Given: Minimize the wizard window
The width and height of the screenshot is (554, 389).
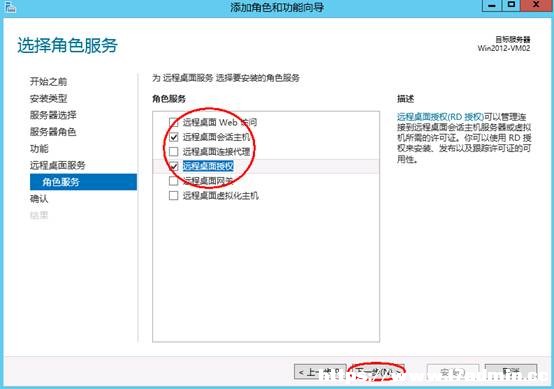Looking at the screenshot, I should tap(492, 5).
